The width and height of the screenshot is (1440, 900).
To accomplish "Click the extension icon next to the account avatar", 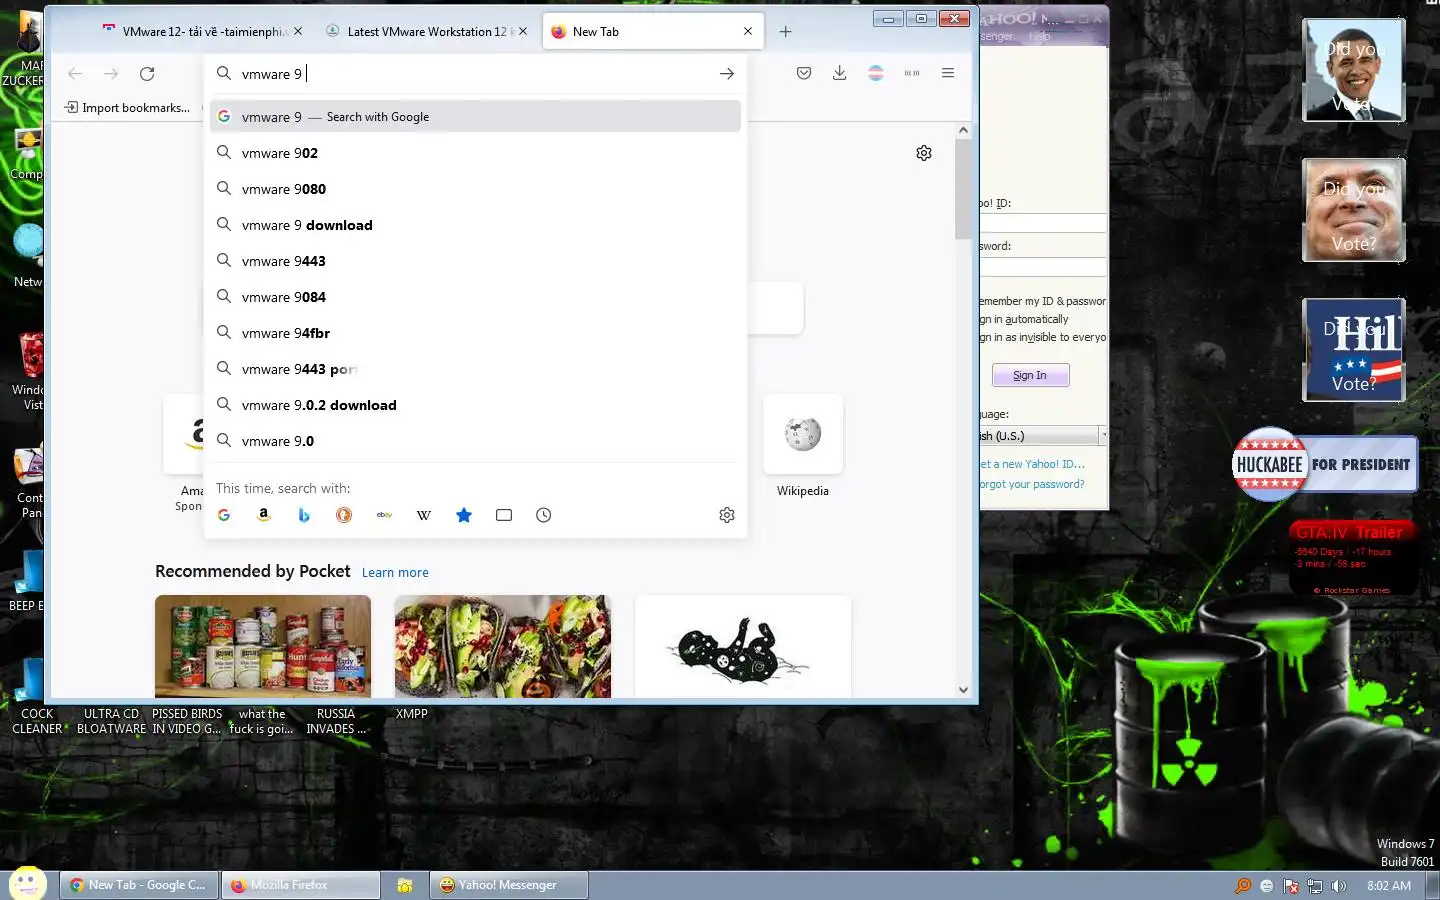I will point(912,73).
